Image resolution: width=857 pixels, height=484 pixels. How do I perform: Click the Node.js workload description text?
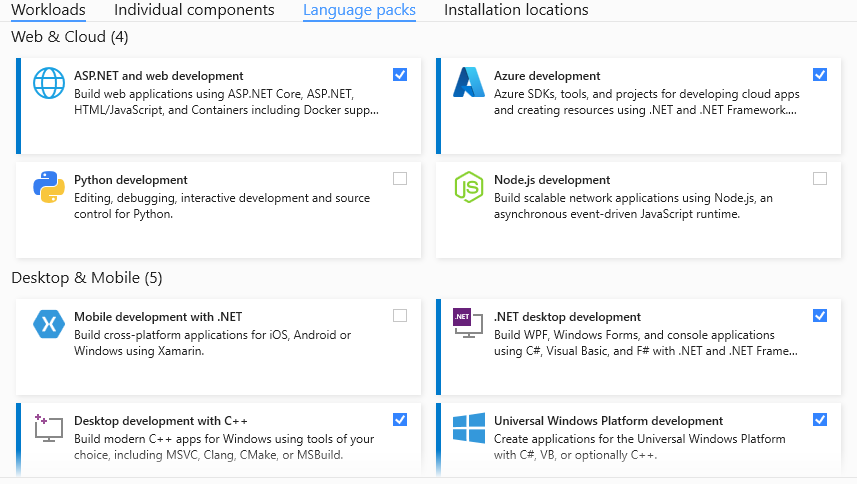pyautogui.click(x=633, y=206)
